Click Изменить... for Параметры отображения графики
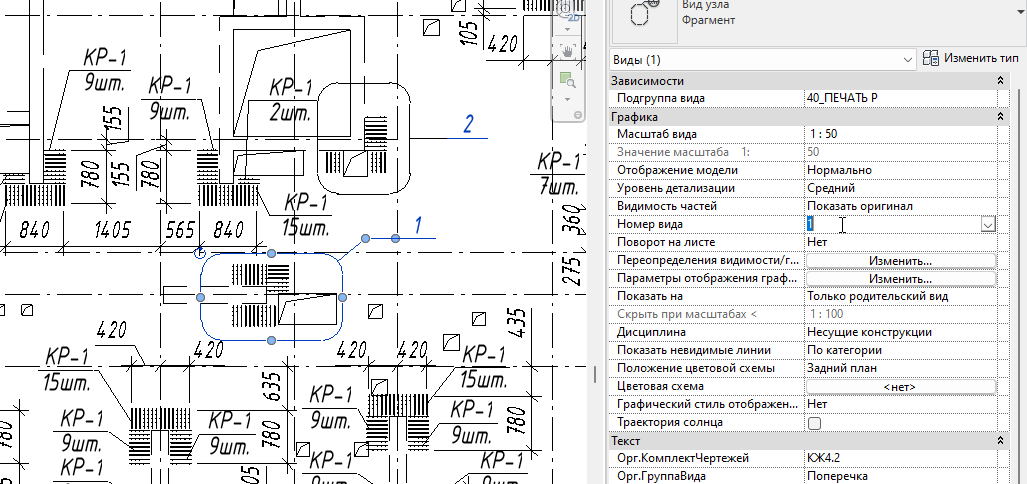The width and height of the screenshot is (1027, 484). tap(901, 279)
